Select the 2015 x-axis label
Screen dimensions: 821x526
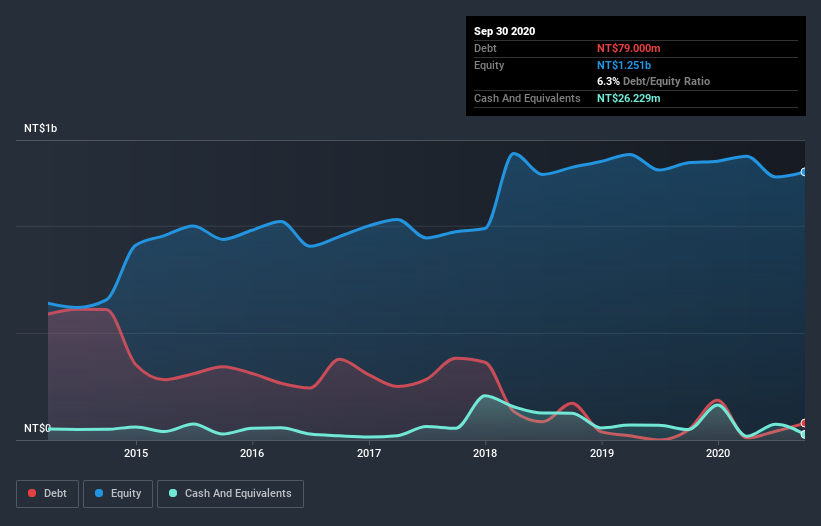[x=136, y=453]
